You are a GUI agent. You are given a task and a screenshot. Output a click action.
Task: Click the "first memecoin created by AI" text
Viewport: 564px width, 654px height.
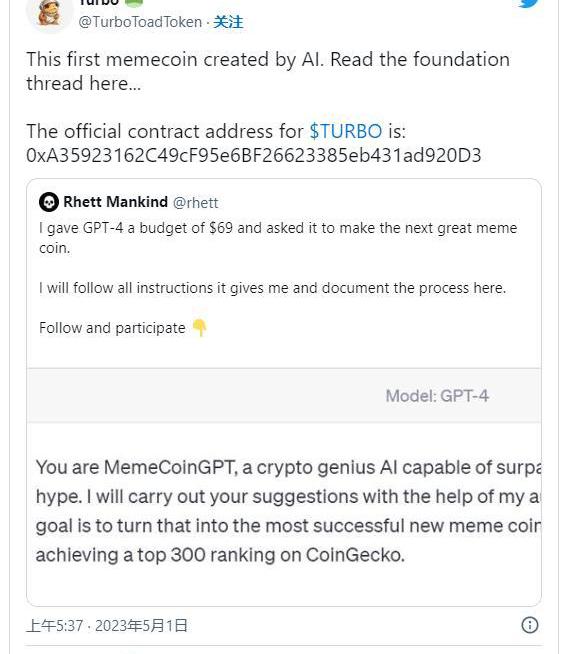195,60
